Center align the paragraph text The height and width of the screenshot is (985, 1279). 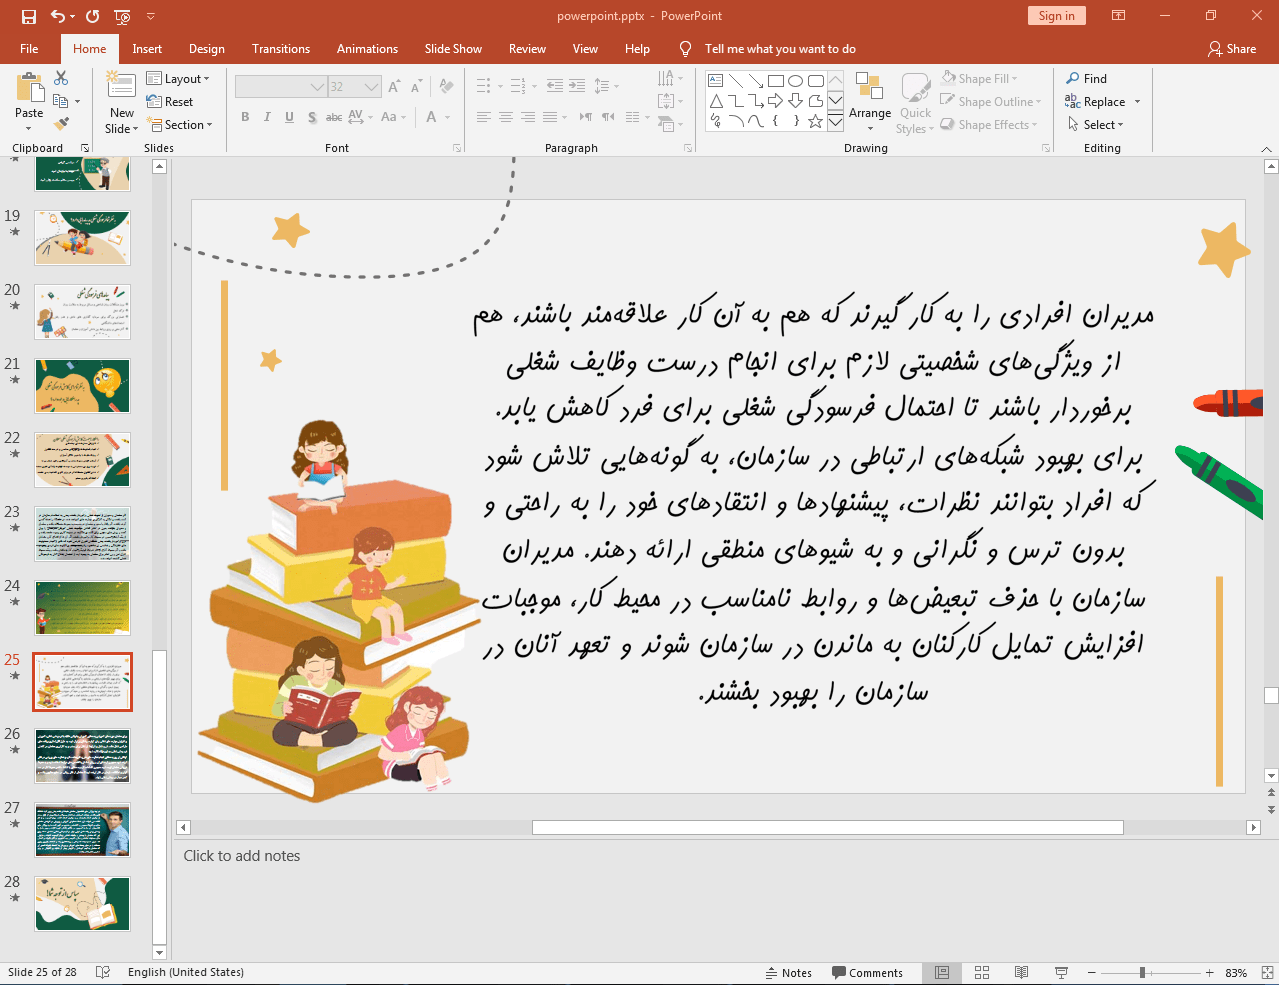pos(506,118)
